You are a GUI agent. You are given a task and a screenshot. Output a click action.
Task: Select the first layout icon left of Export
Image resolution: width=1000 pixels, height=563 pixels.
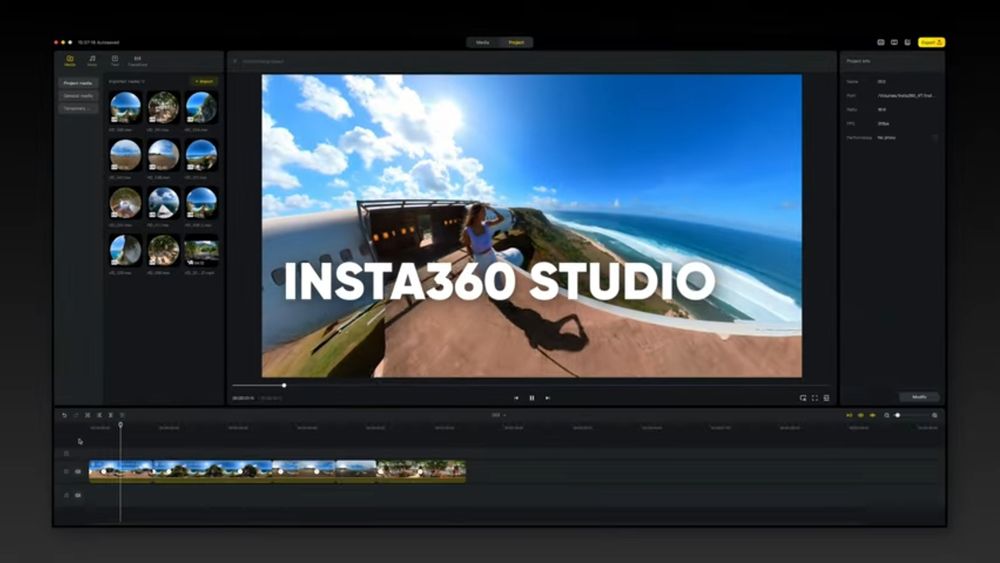click(x=881, y=43)
